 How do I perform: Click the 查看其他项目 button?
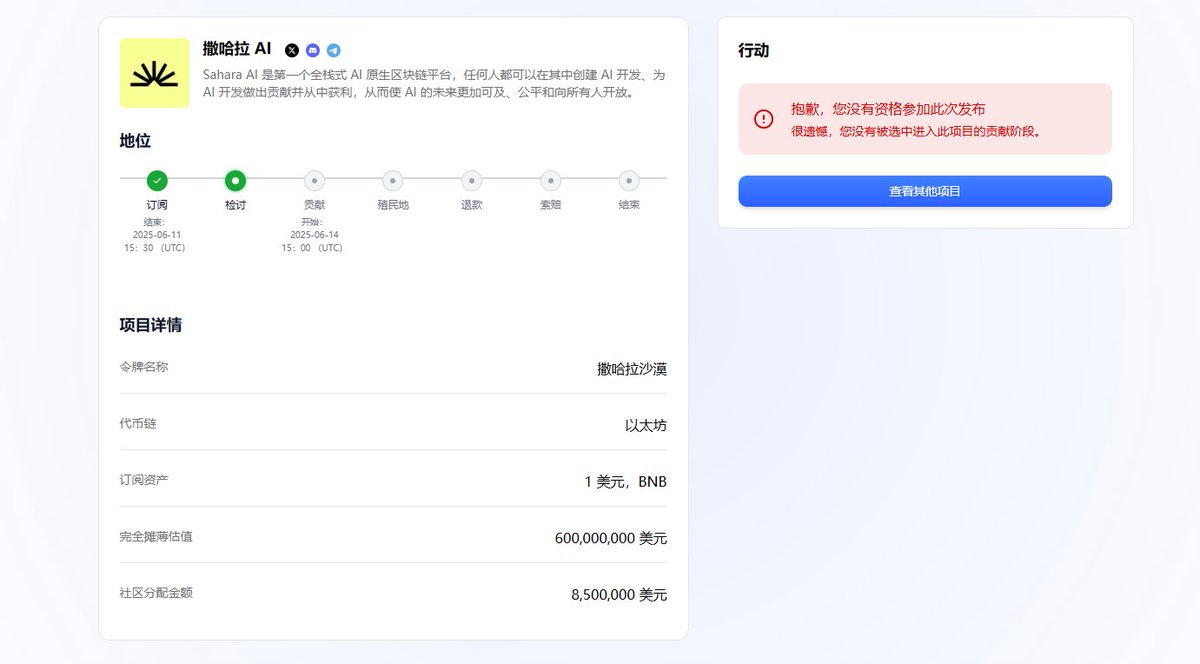click(x=925, y=191)
